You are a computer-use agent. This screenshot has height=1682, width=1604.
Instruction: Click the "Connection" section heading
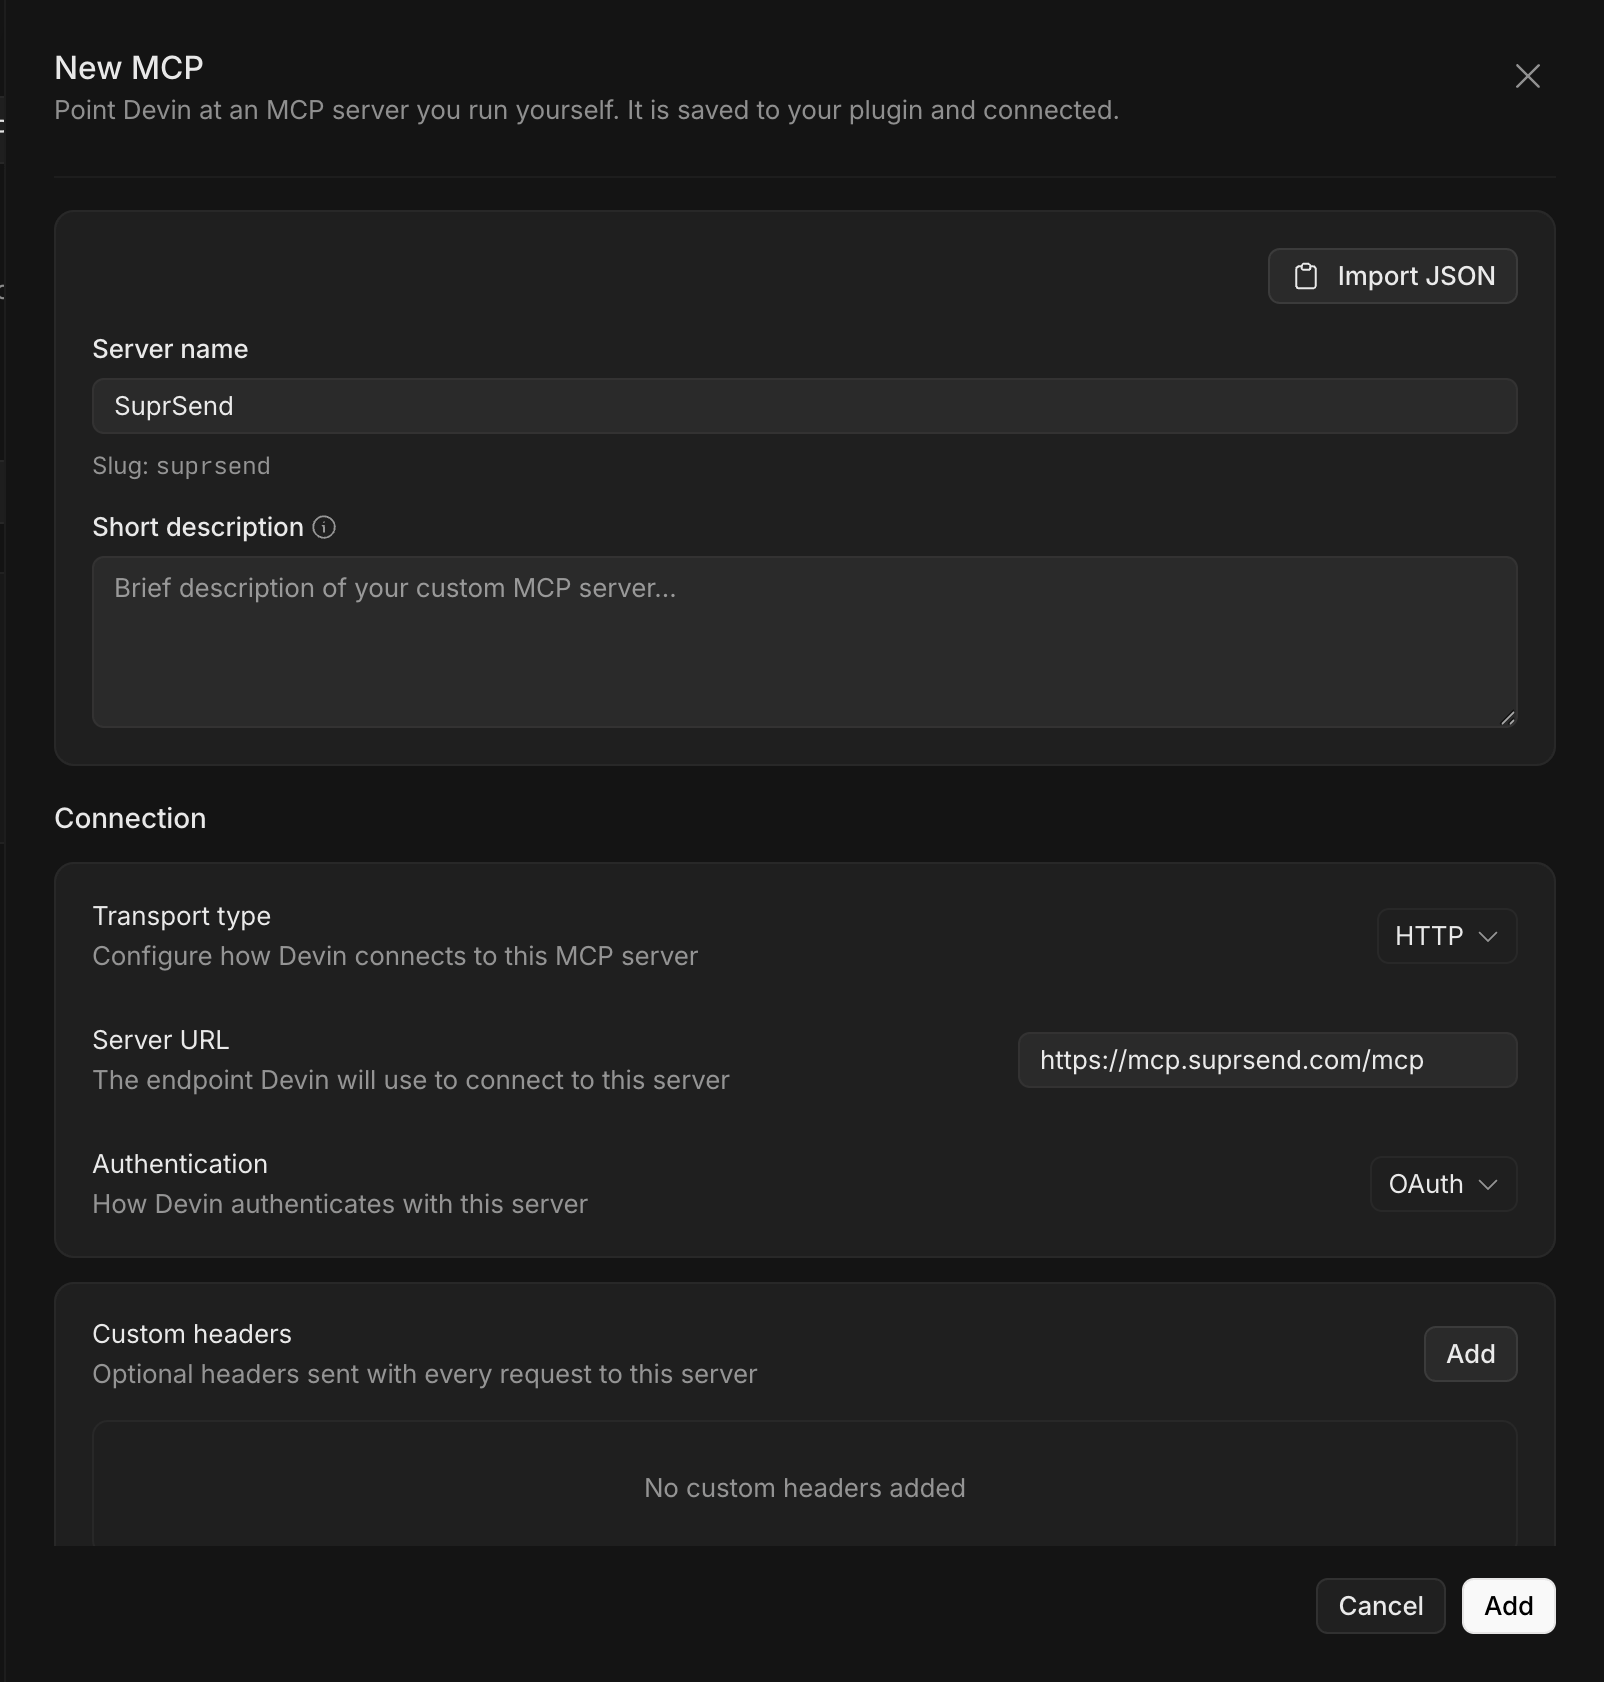coord(130,818)
